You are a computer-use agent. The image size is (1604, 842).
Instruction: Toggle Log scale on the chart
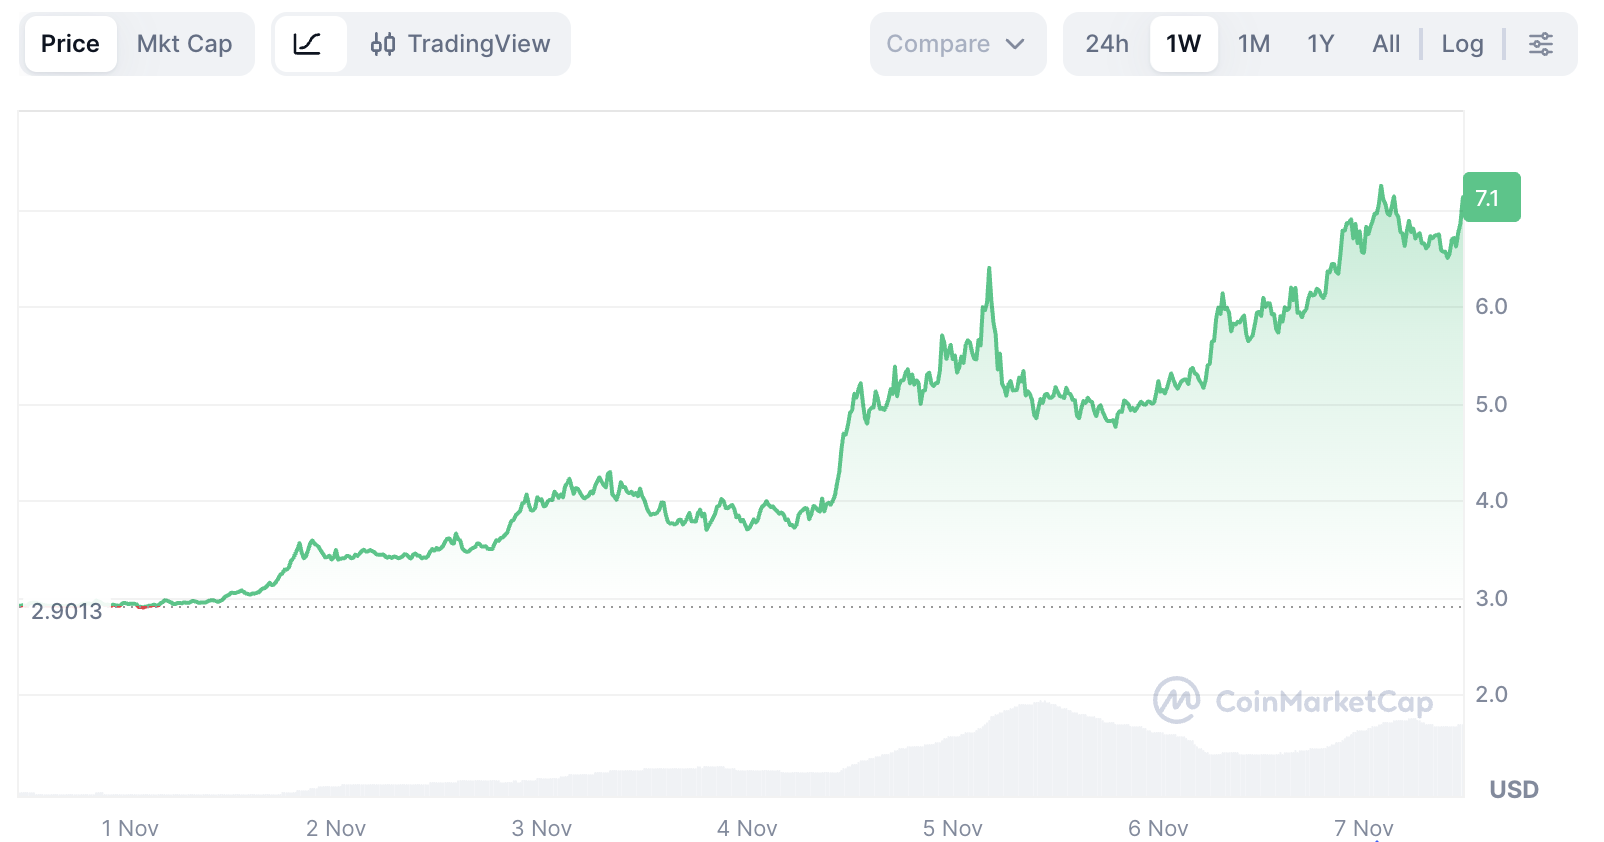pyautogui.click(x=1462, y=43)
